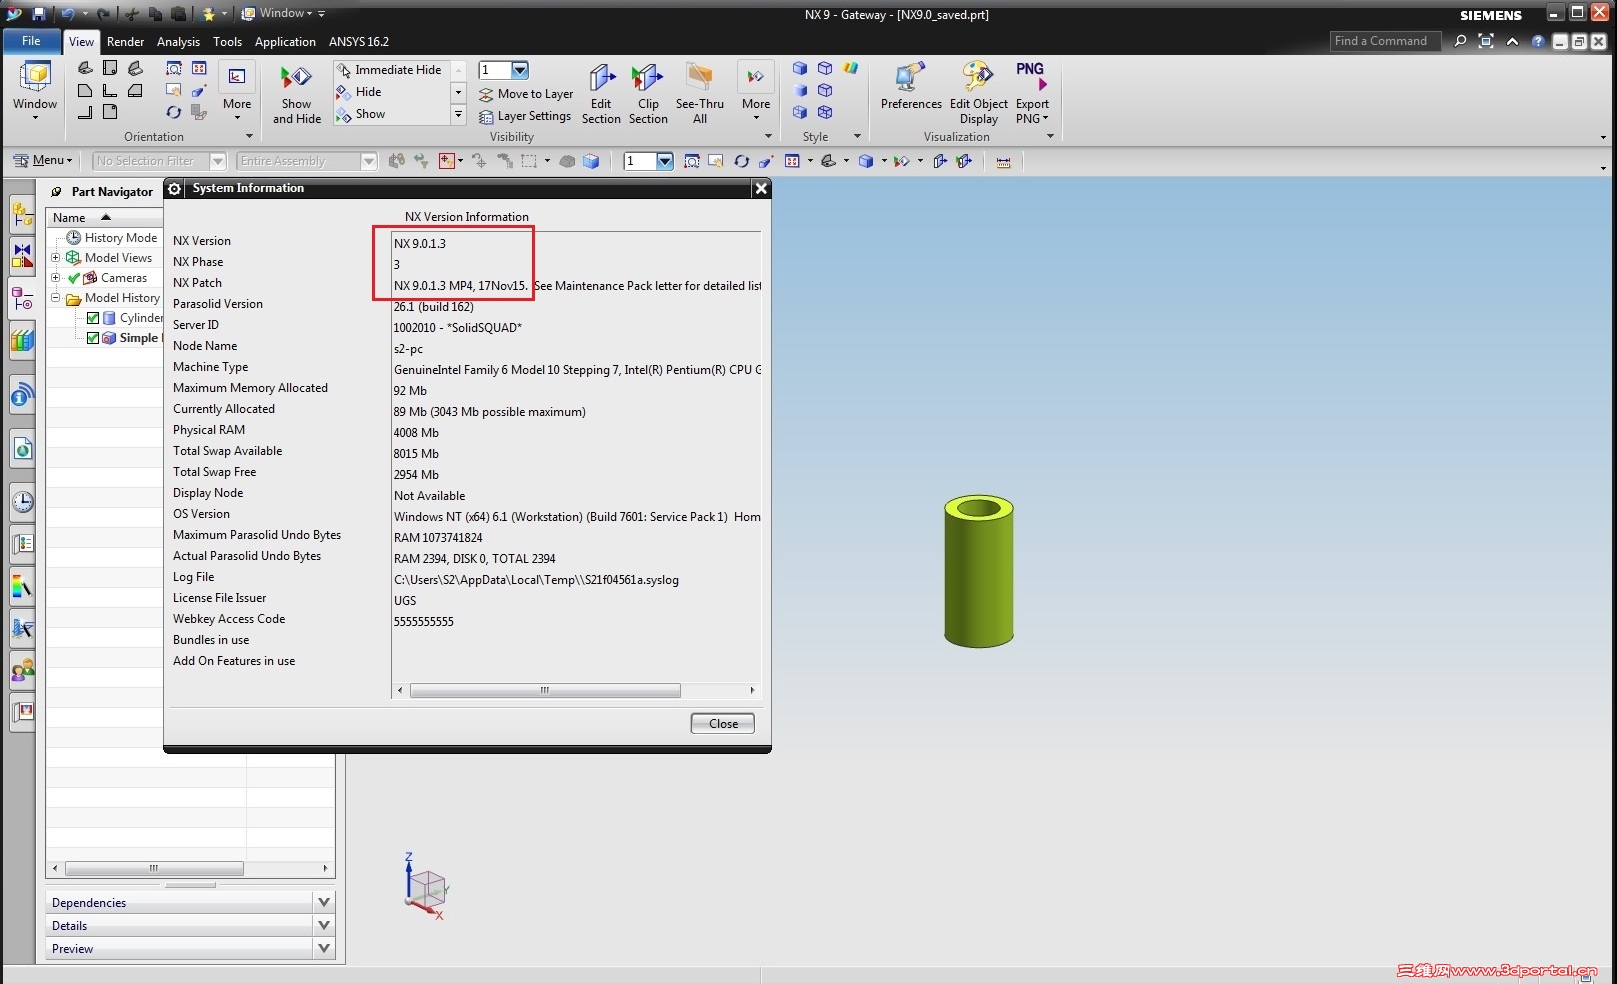This screenshot has width=1617, height=984.
Task: Toggle the Cylinder feature checkbox
Action: (93, 318)
